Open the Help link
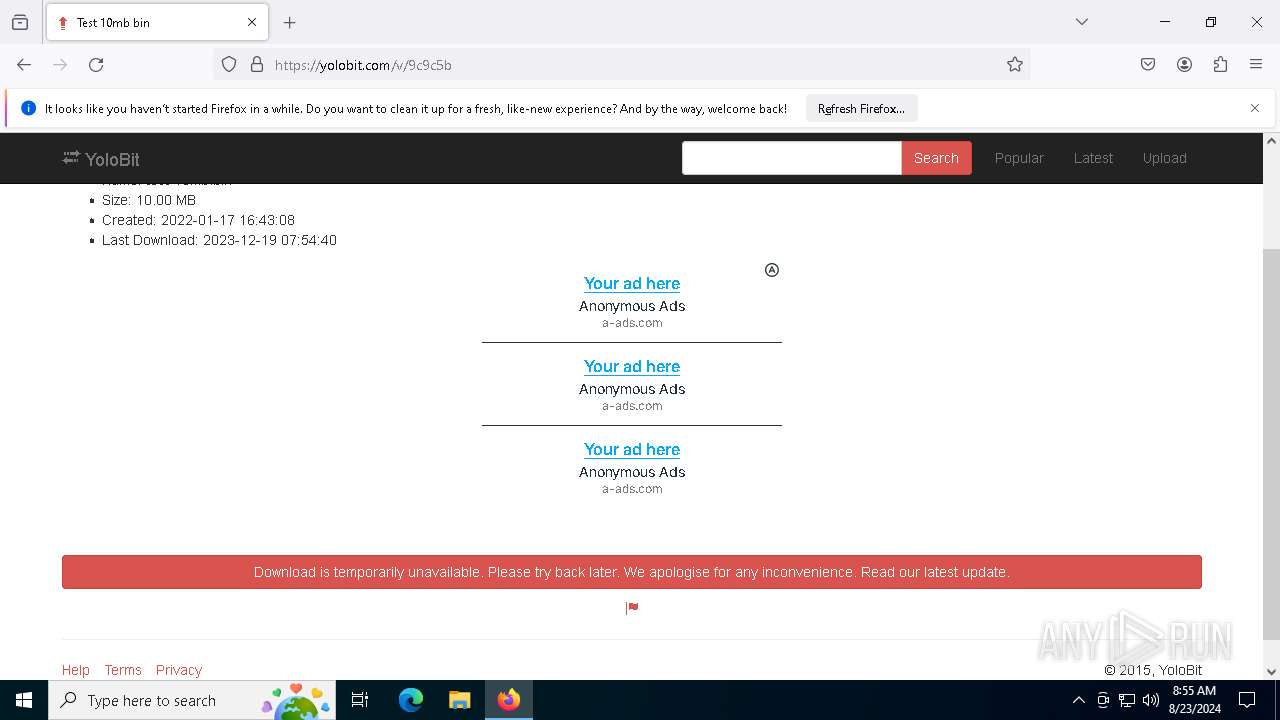The width and height of the screenshot is (1280, 720). coord(76,670)
